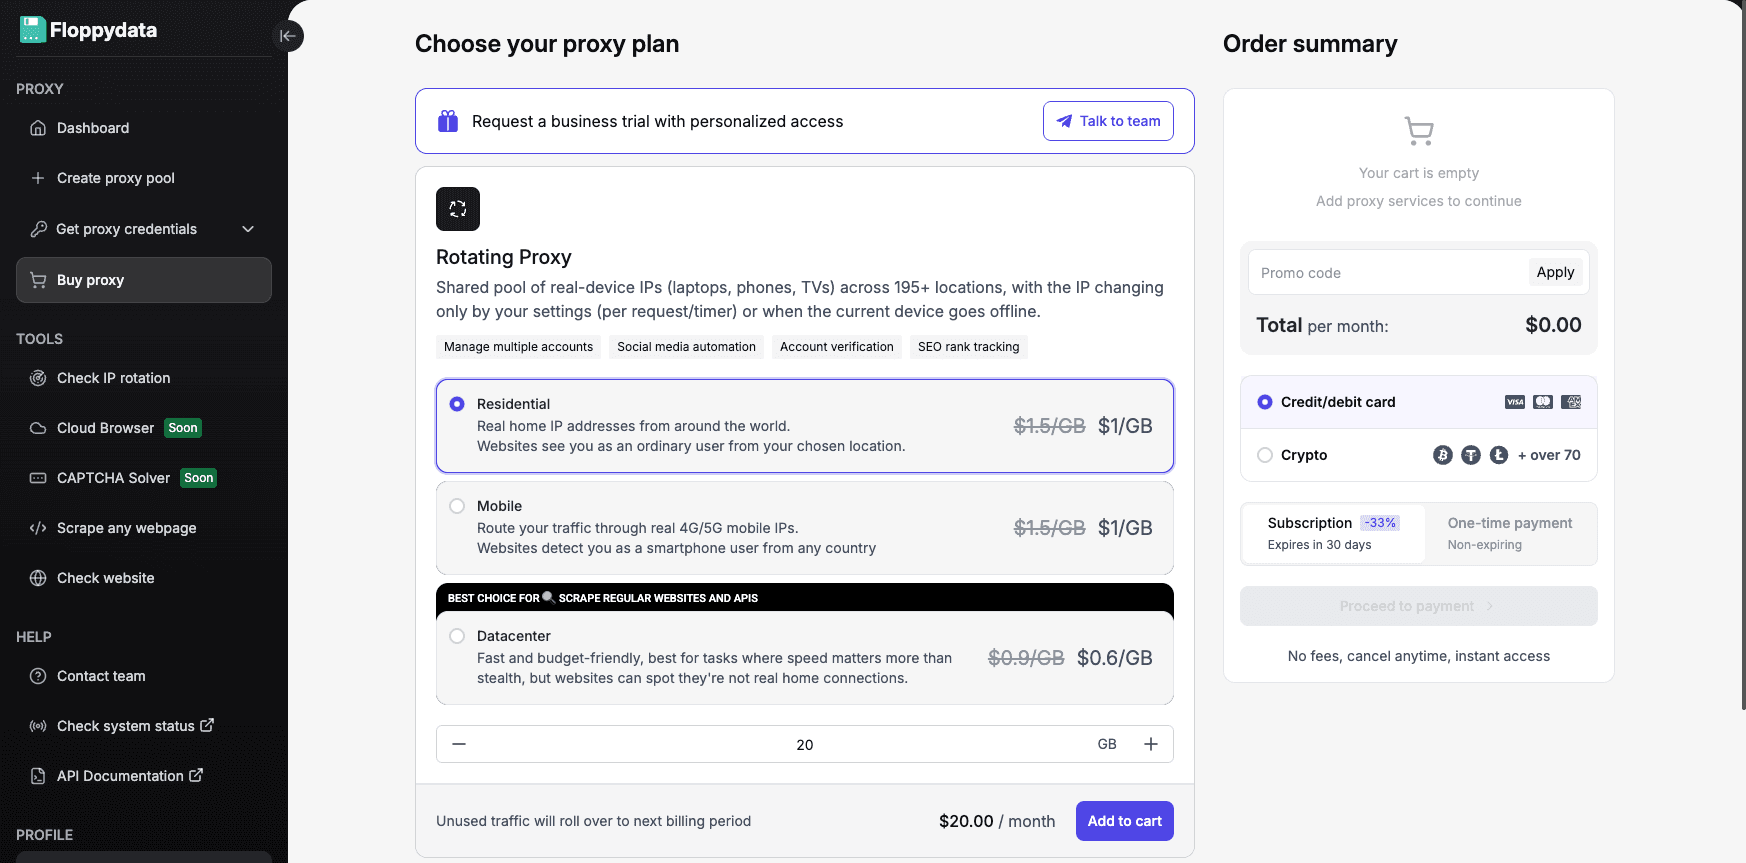This screenshot has width=1746, height=863.
Task: Add 20 GB Residential plan to cart
Action: tap(1124, 821)
